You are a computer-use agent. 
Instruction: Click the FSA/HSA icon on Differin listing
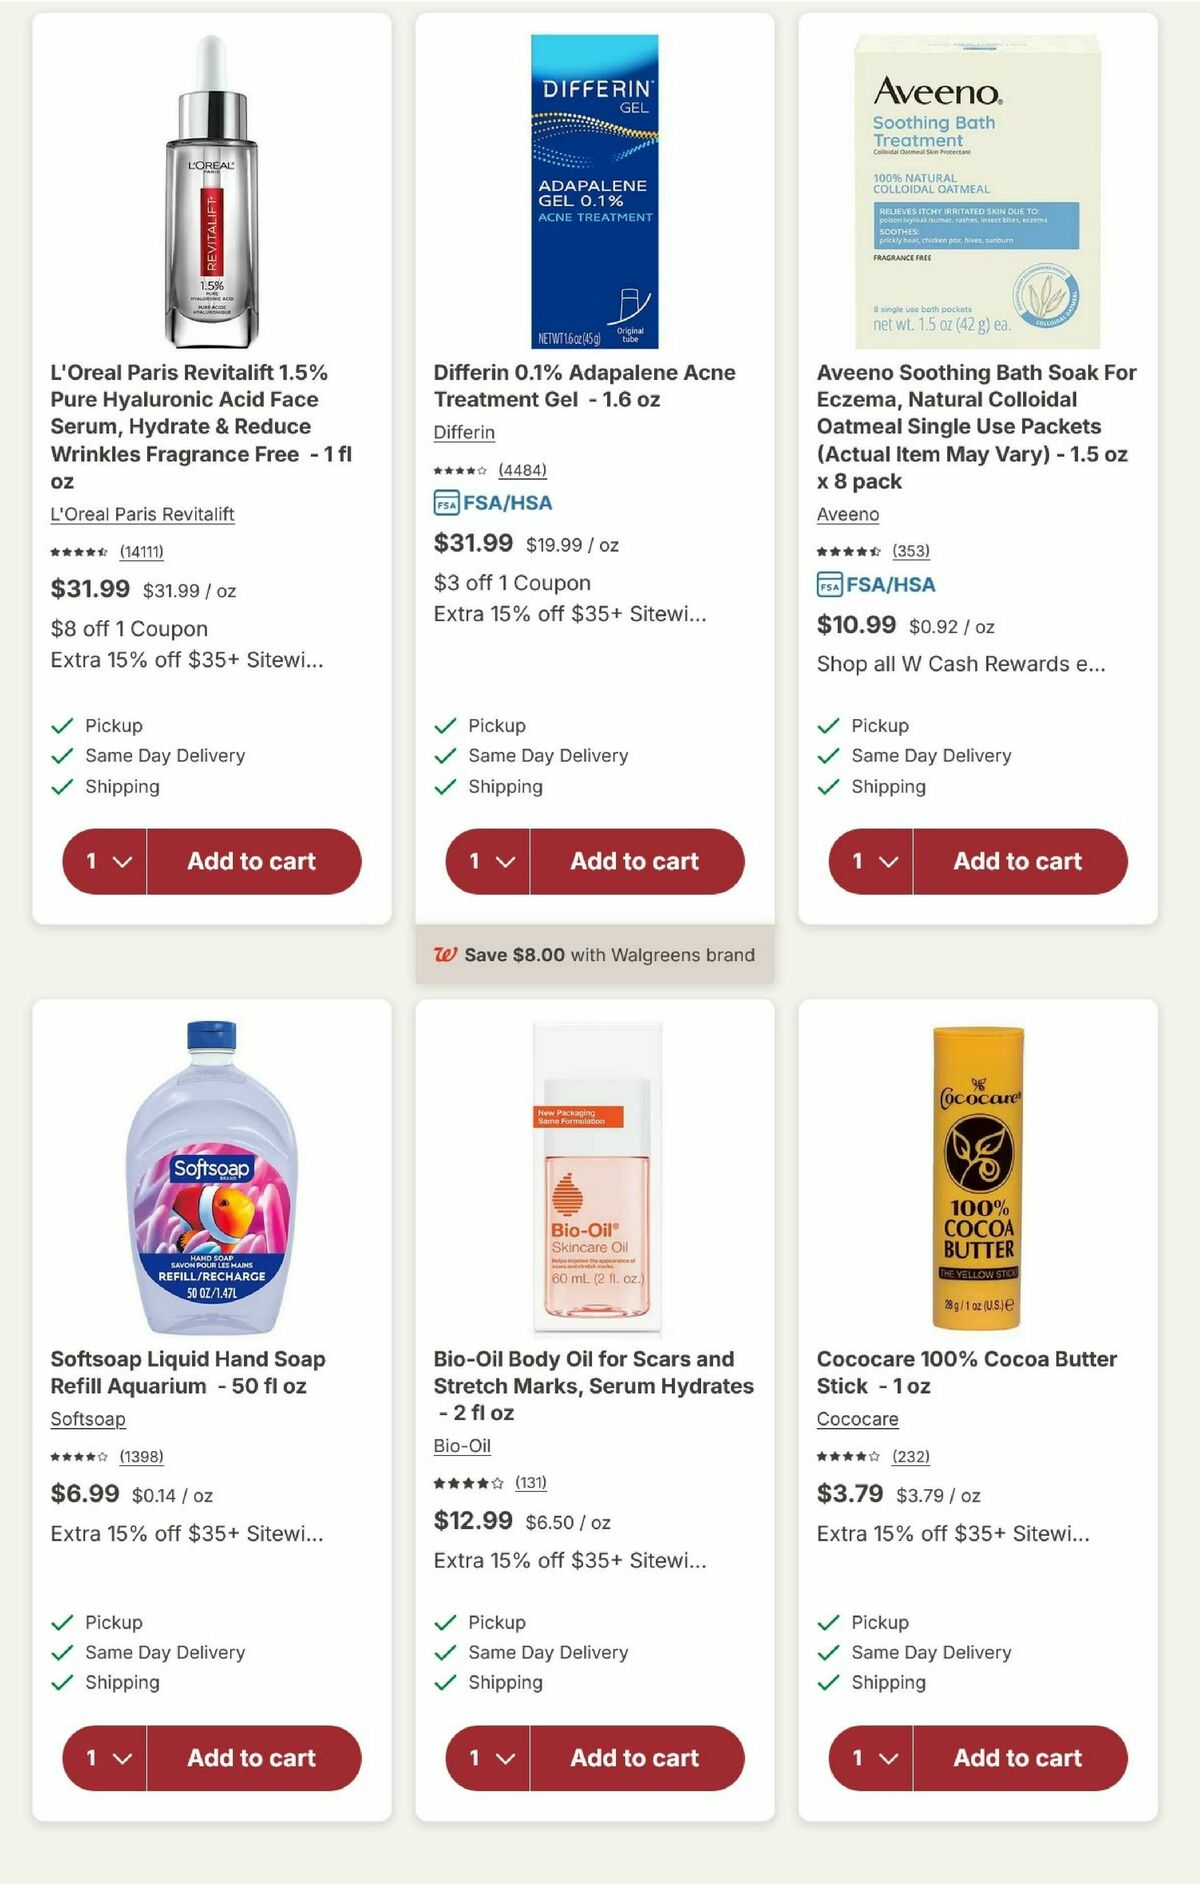(x=447, y=504)
